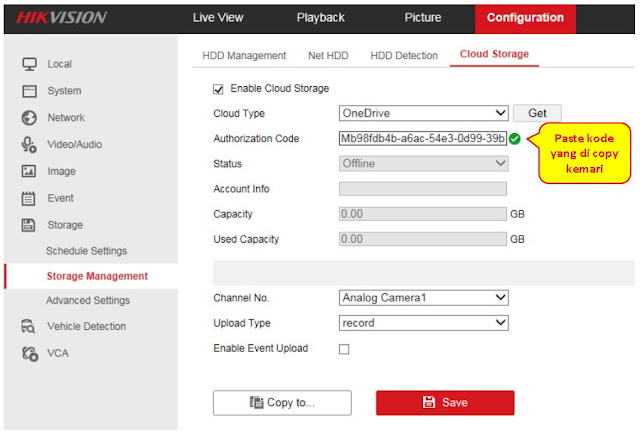Click the red Save button

coord(445,403)
